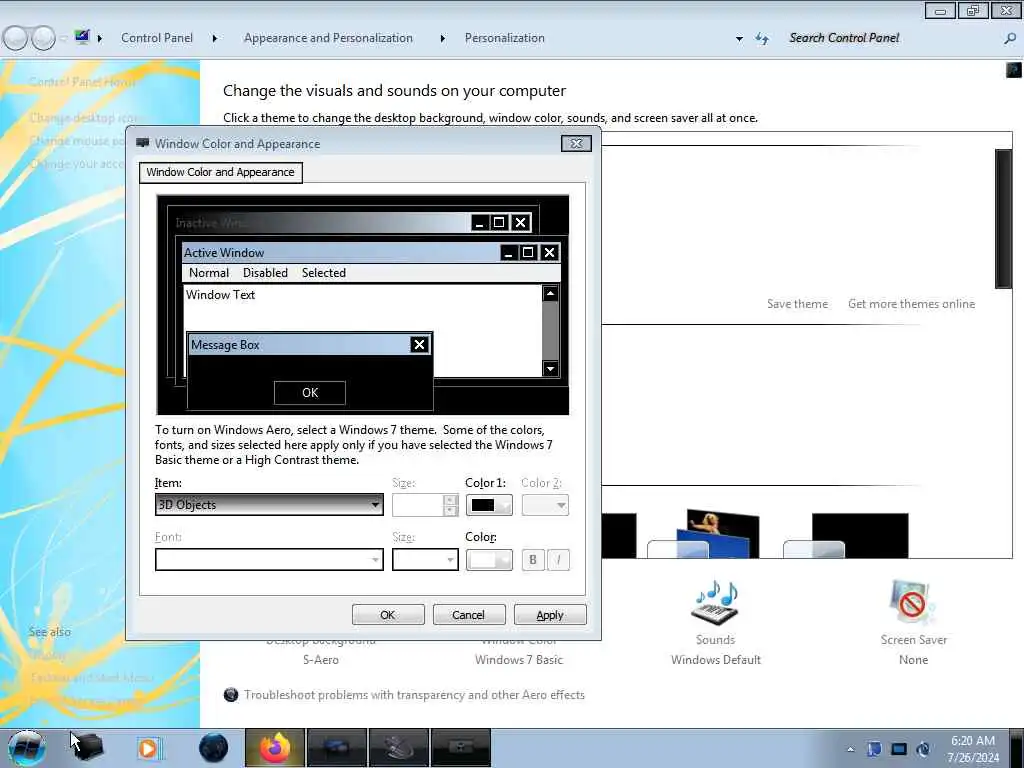Open the Item dropdown showing 3D Objects
Viewport: 1024px width, 768px height.
(269, 504)
